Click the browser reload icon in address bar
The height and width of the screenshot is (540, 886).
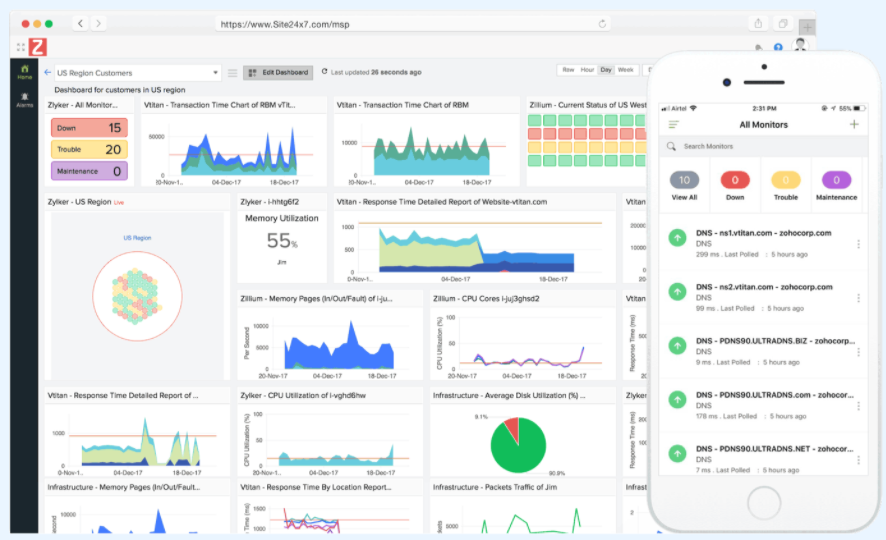[x=602, y=23]
